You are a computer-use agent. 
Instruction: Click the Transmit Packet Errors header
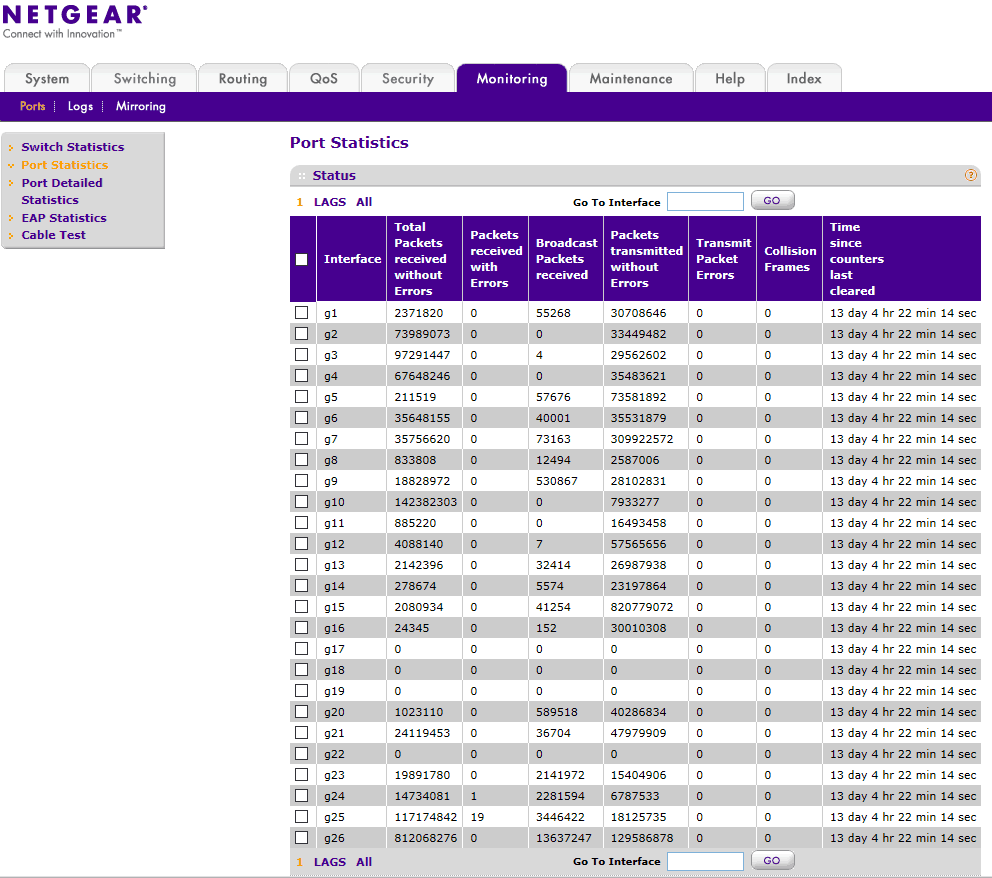point(723,259)
